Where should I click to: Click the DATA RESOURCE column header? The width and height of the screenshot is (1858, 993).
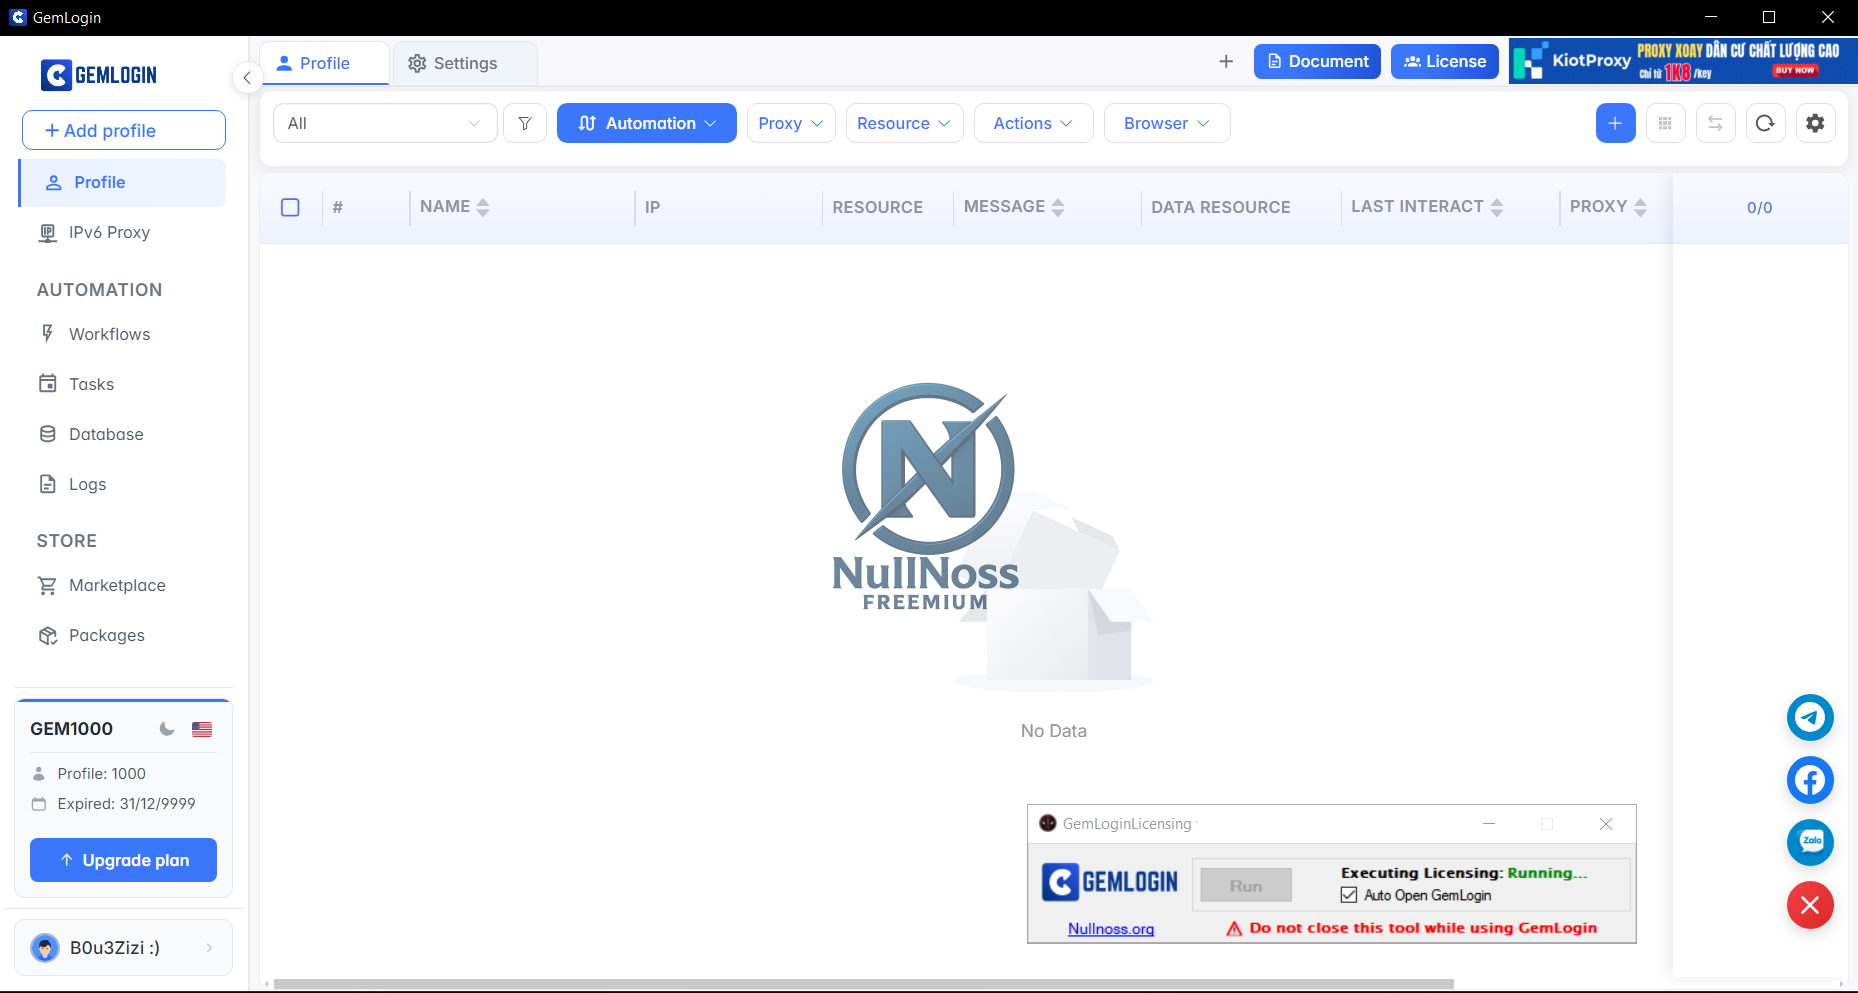click(x=1220, y=207)
